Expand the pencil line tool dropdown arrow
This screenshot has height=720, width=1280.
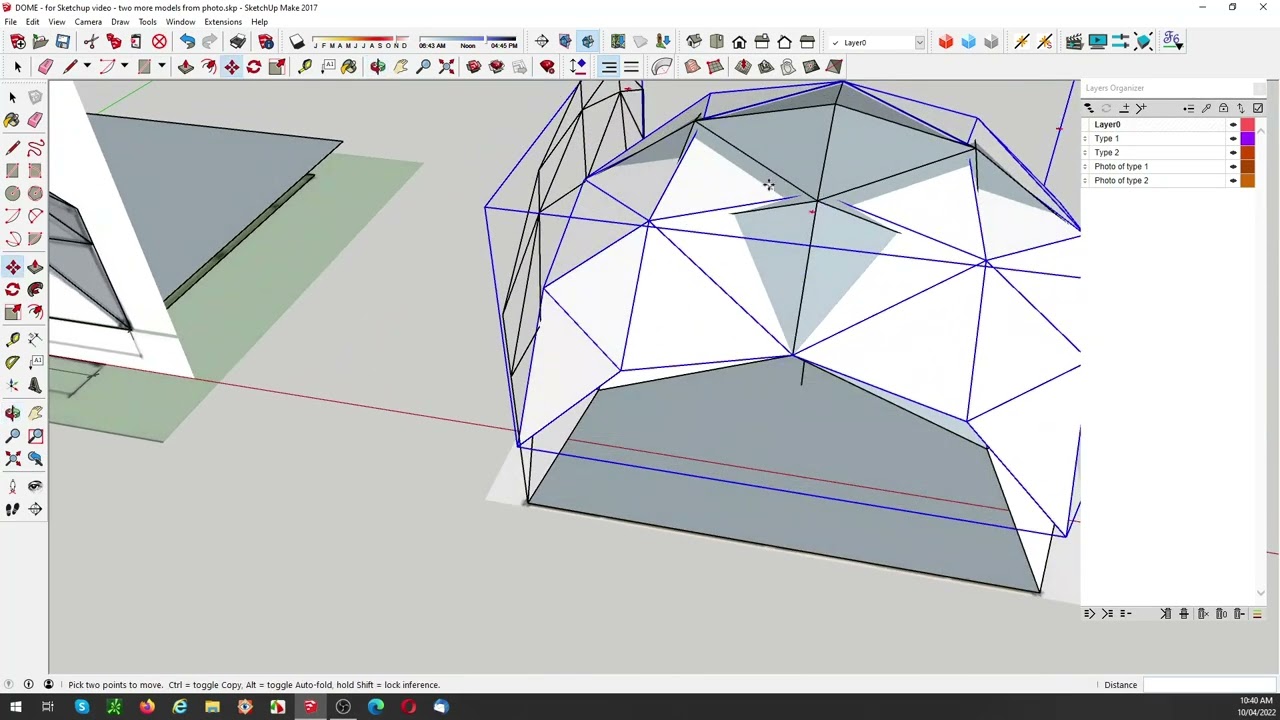pyautogui.click(x=87, y=67)
